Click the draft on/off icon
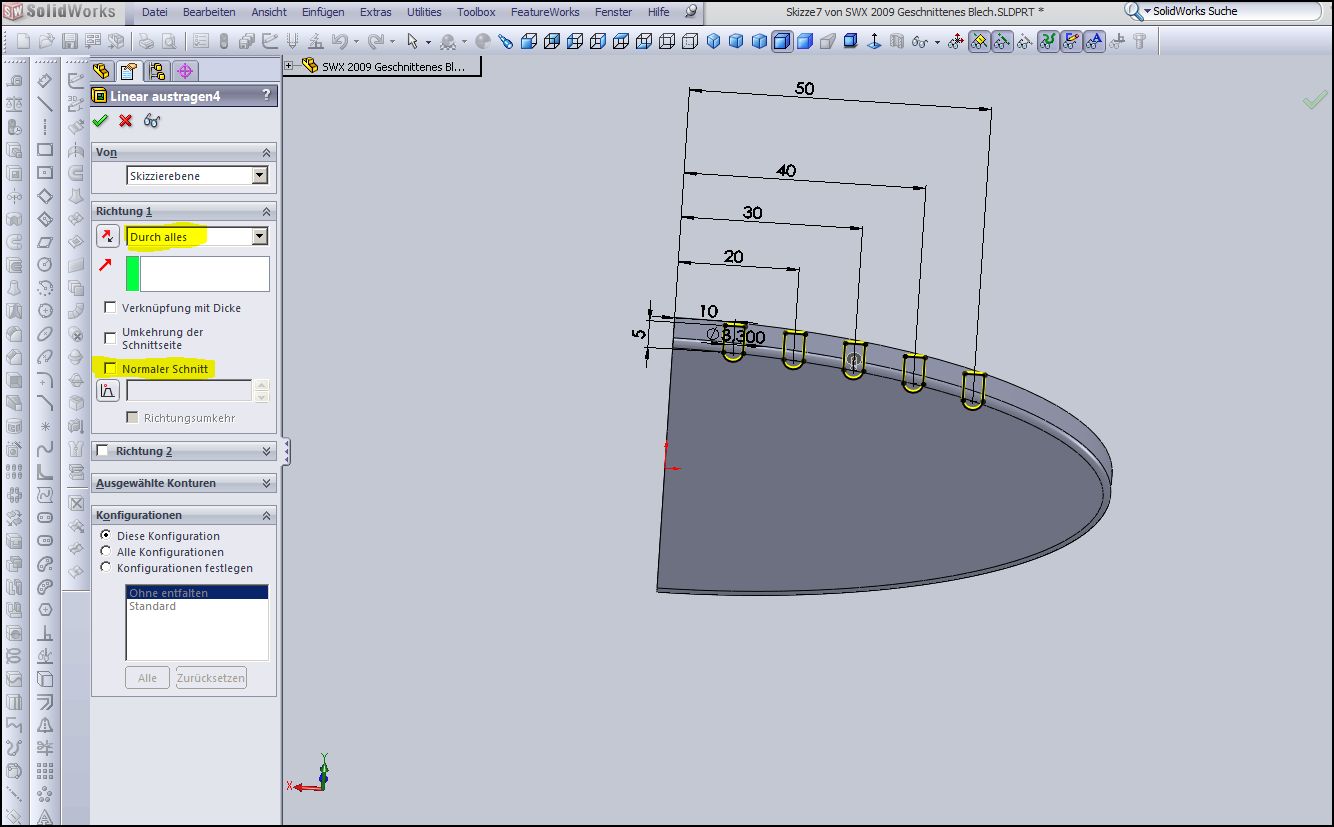The height and width of the screenshot is (827, 1334). [107, 391]
